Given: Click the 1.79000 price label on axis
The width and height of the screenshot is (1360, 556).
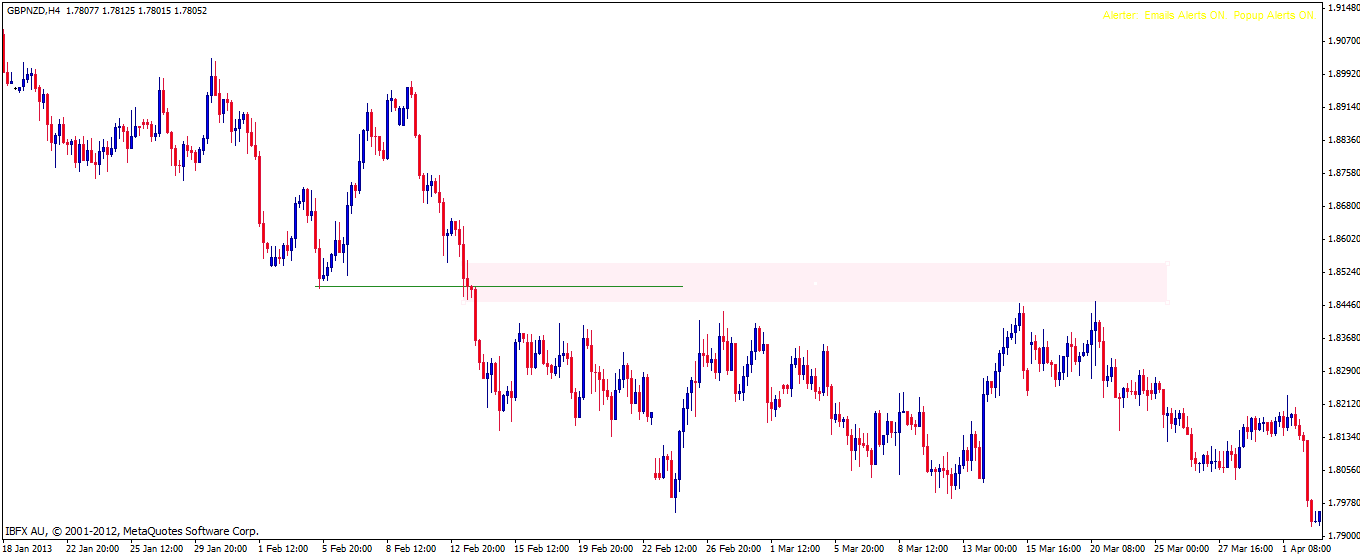Looking at the screenshot, I should (x=1341, y=535).
